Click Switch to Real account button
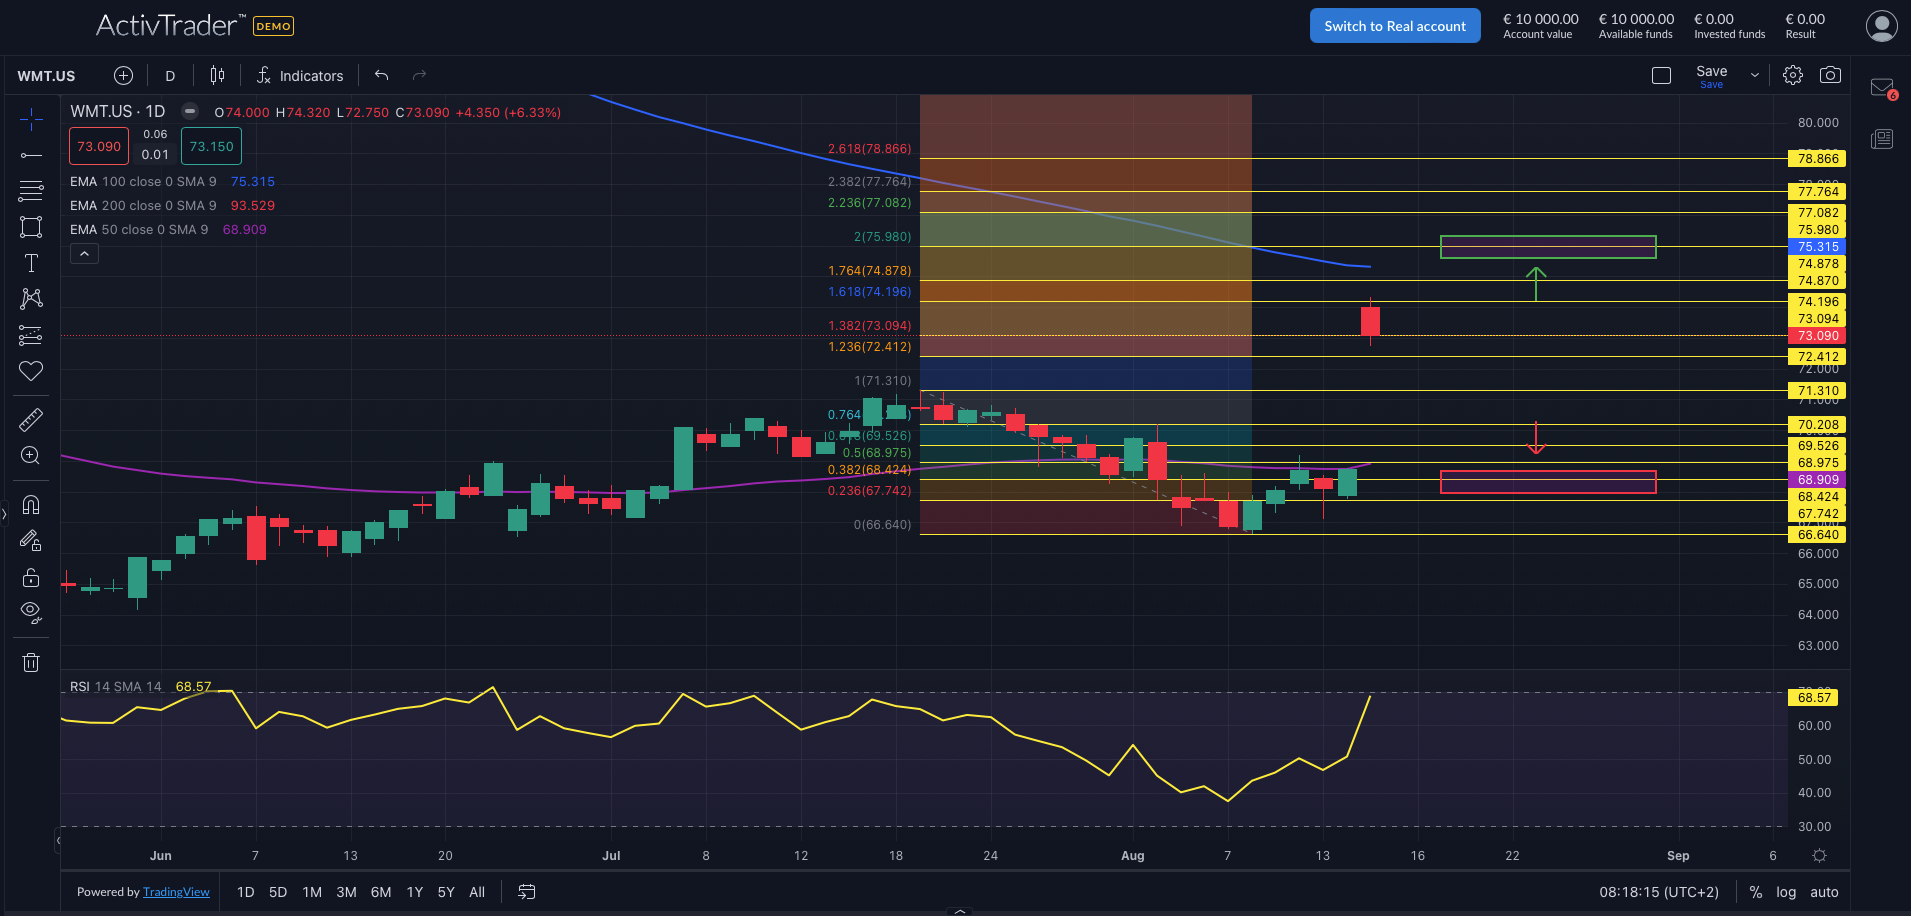The image size is (1911, 916). point(1394,26)
